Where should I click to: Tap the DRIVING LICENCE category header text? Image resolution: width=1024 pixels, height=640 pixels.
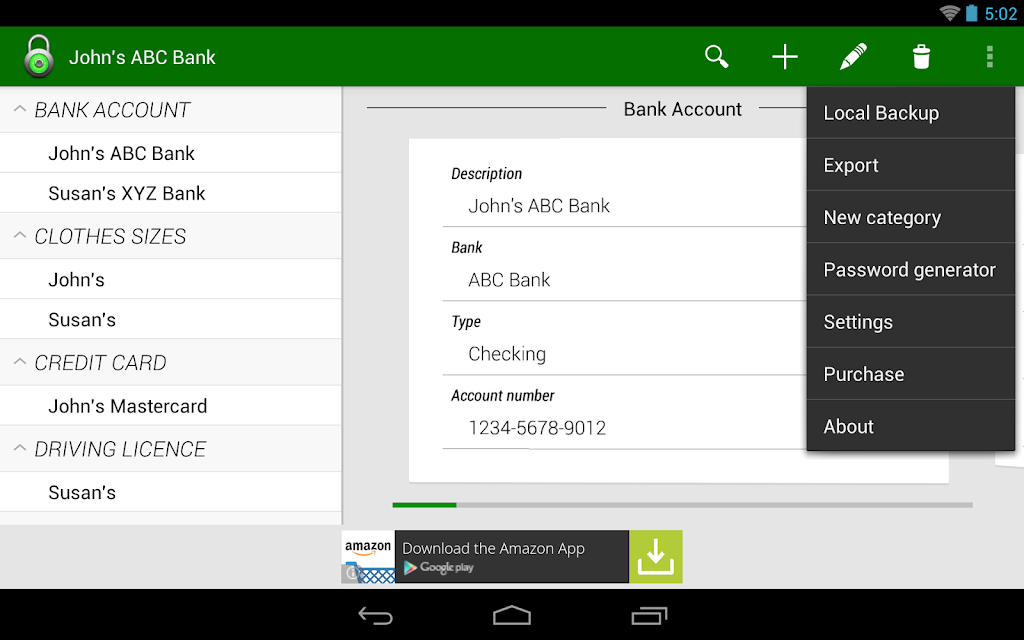[x=120, y=449]
